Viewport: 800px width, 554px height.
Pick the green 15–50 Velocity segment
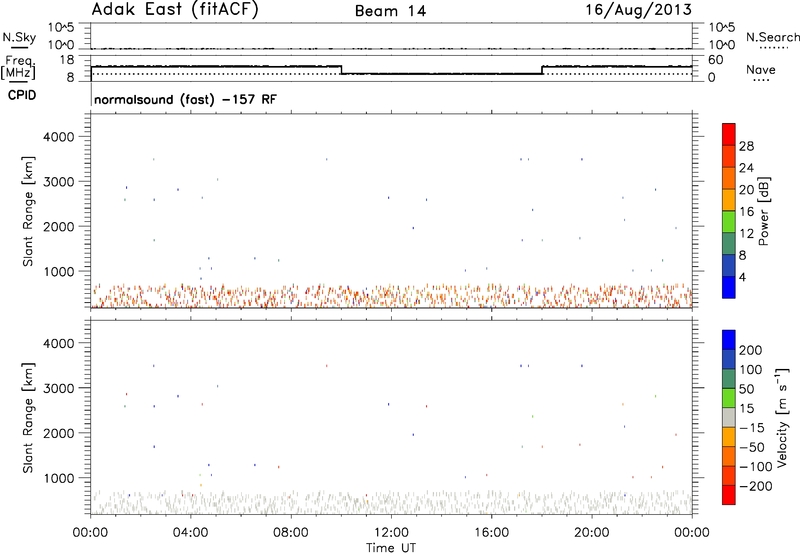[729, 398]
